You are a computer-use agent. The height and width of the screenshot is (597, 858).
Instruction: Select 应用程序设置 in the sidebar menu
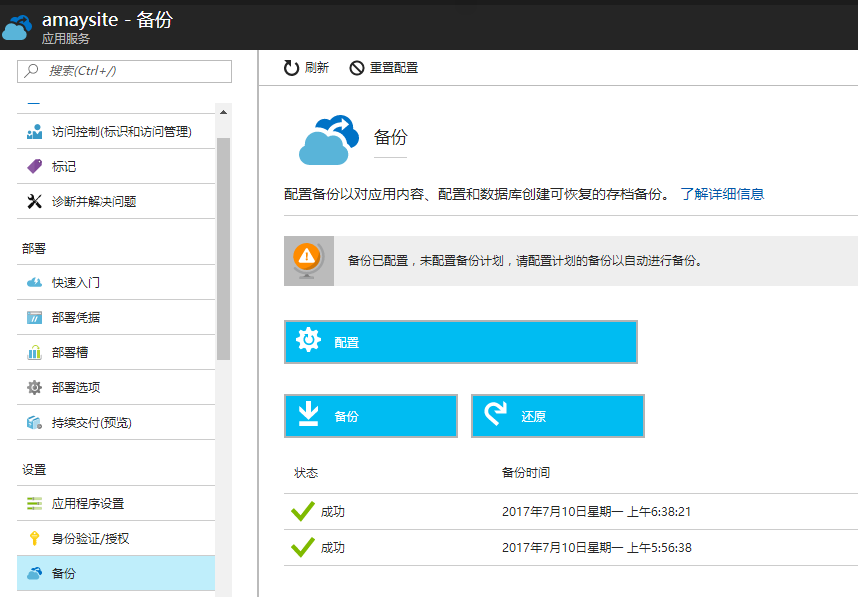88,503
